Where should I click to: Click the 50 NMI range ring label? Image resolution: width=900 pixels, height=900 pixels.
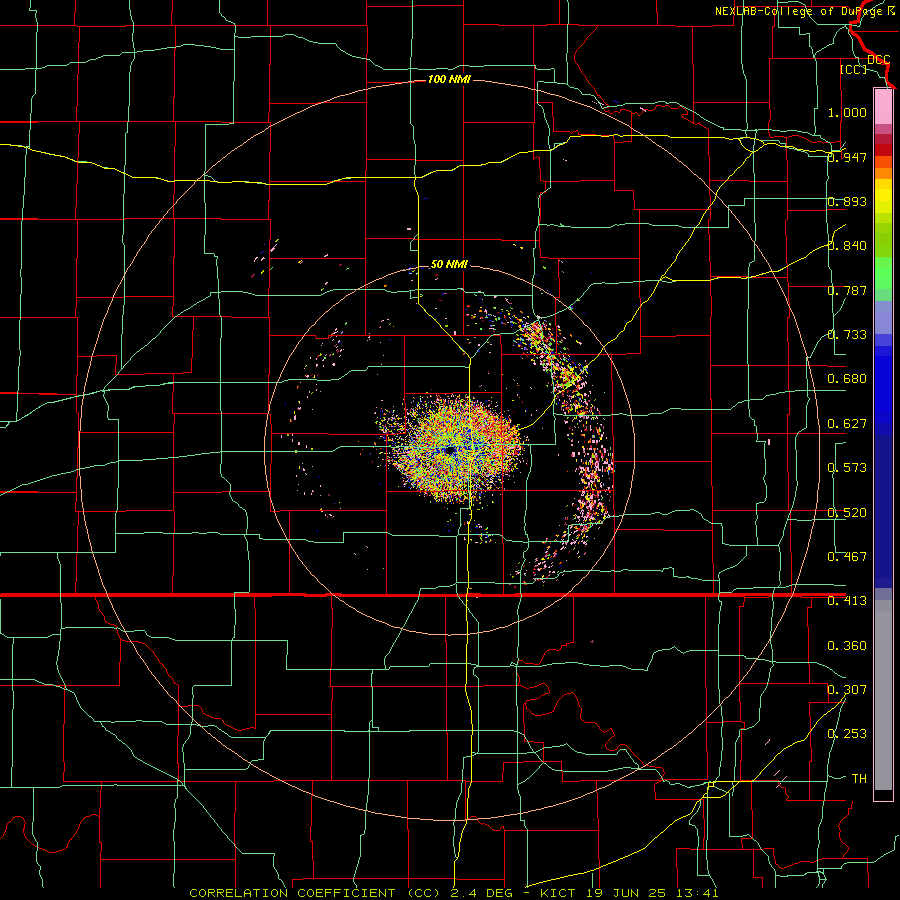[449, 264]
